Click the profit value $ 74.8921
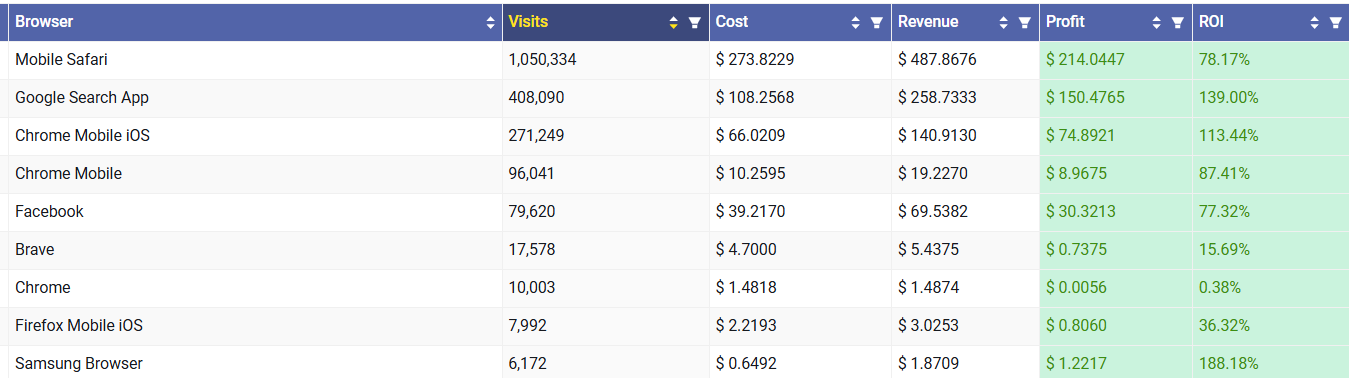Viewport: 1349px width, 378px height. pos(1081,136)
